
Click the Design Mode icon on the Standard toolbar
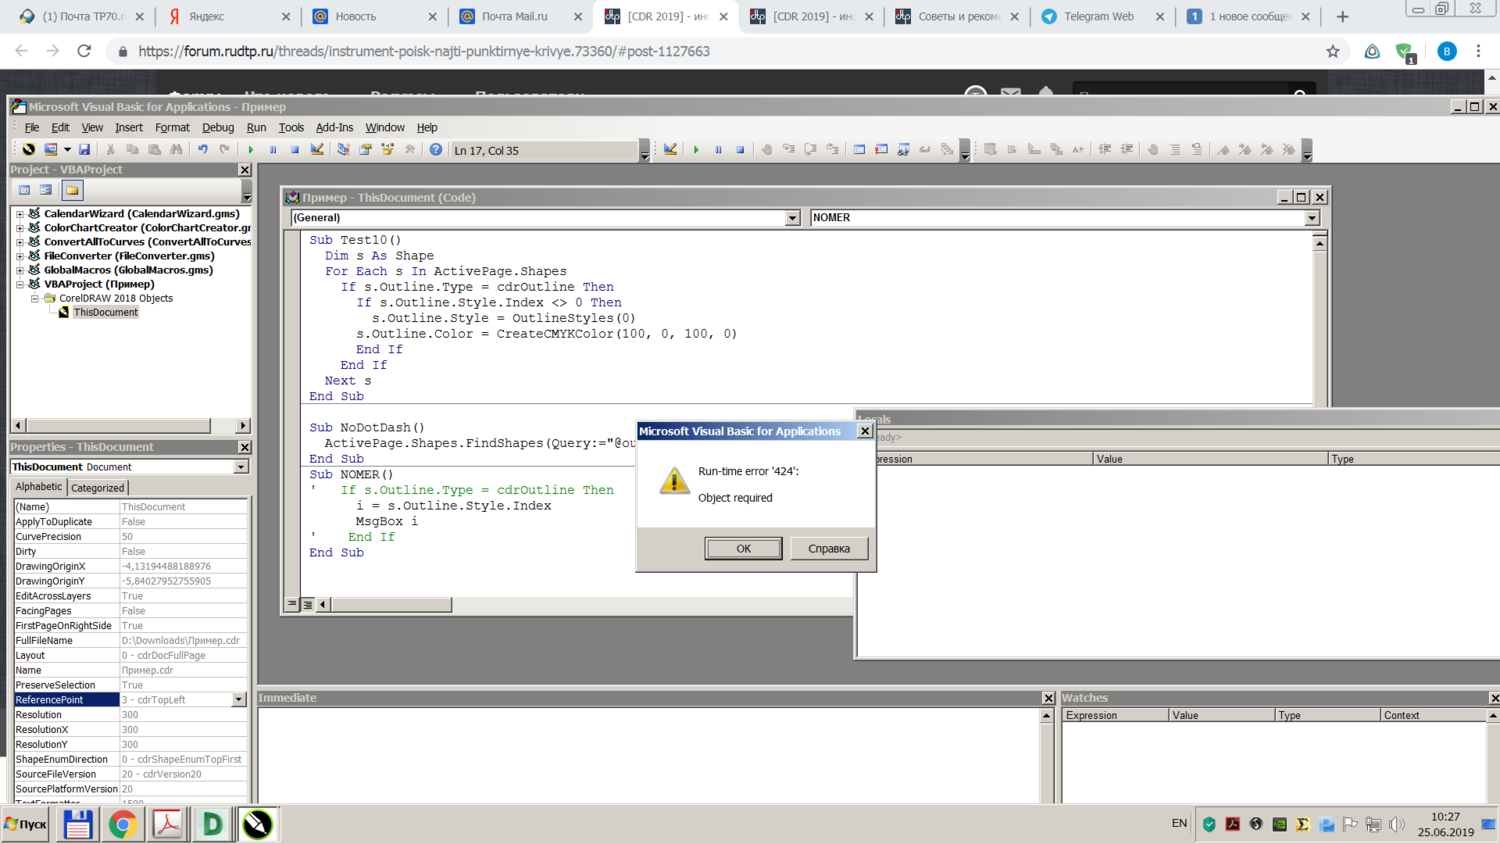click(x=317, y=150)
